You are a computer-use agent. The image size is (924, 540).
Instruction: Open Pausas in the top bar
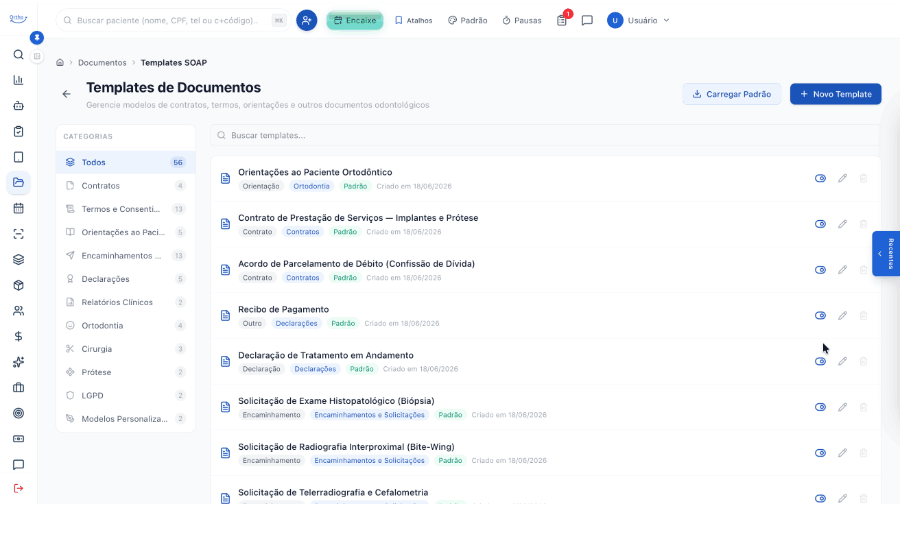coord(522,20)
